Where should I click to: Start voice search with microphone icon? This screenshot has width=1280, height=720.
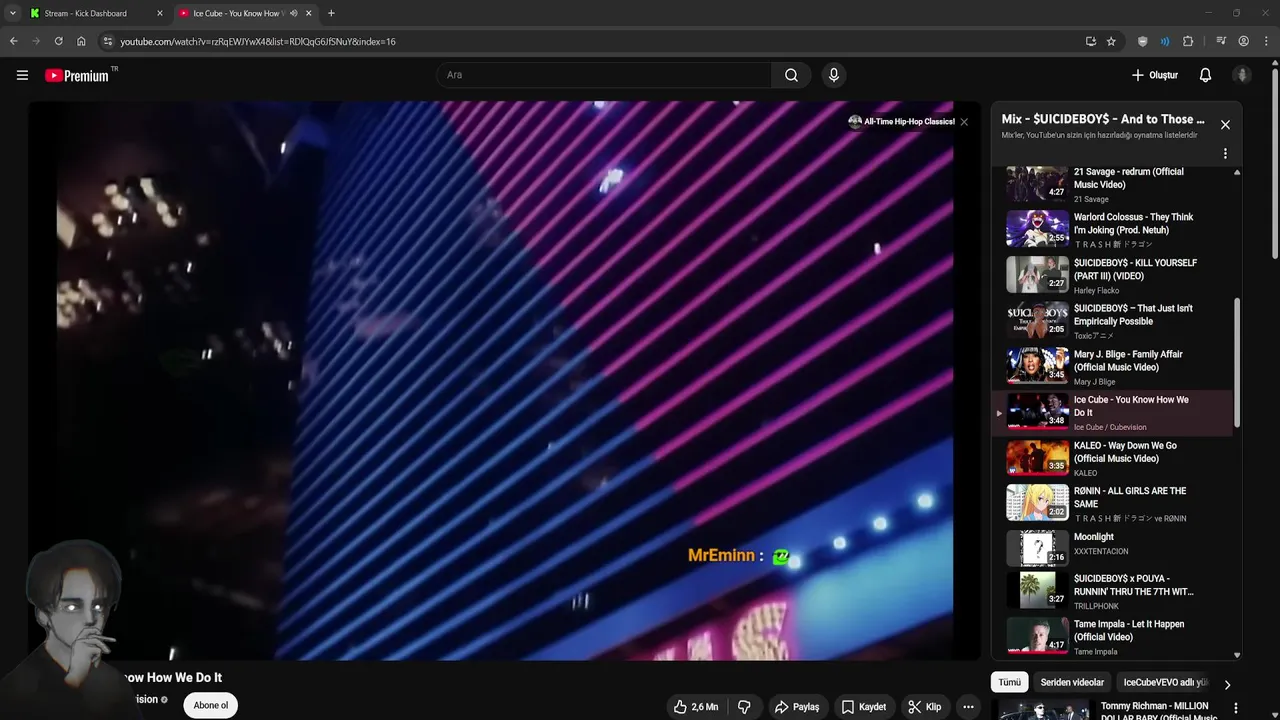[x=833, y=75]
